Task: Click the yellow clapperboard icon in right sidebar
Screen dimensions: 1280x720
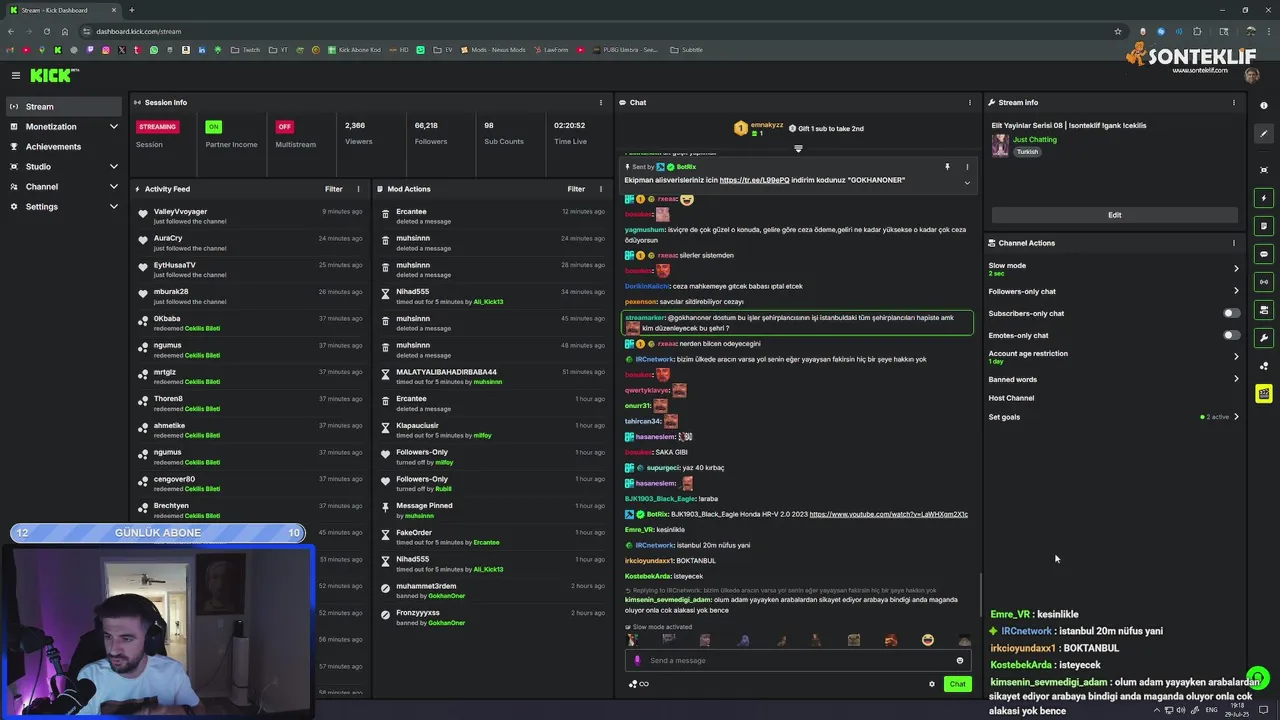Action: pyautogui.click(x=1264, y=394)
